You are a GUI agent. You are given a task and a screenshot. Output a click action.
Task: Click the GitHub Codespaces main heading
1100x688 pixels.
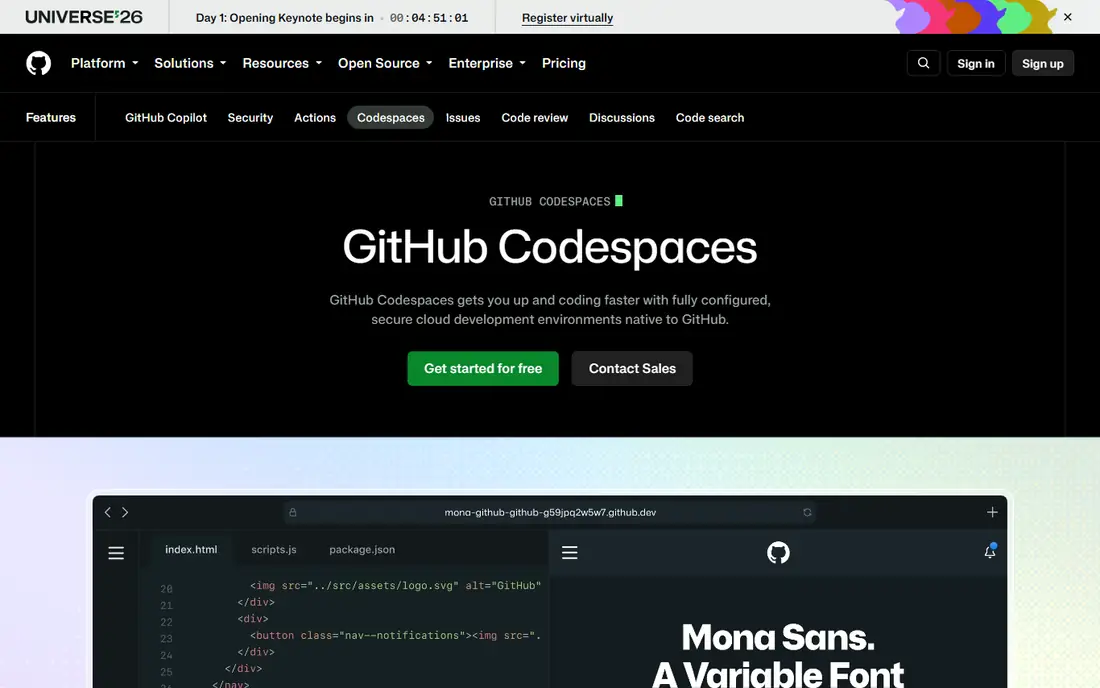[x=550, y=247]
